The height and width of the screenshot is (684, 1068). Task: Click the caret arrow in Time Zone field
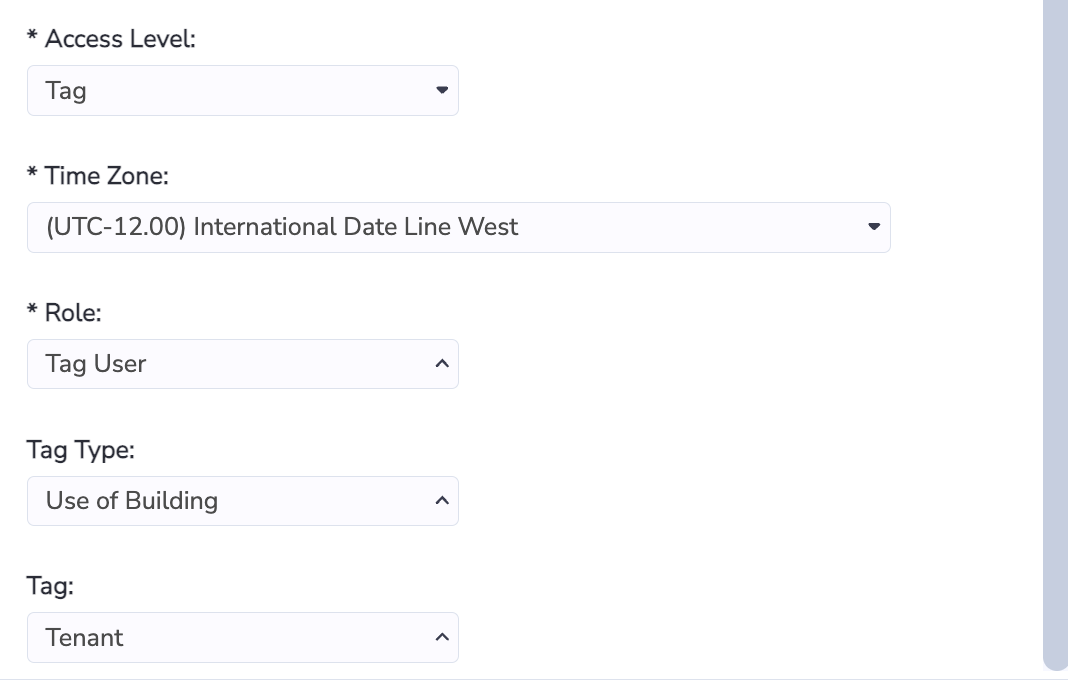874,227
